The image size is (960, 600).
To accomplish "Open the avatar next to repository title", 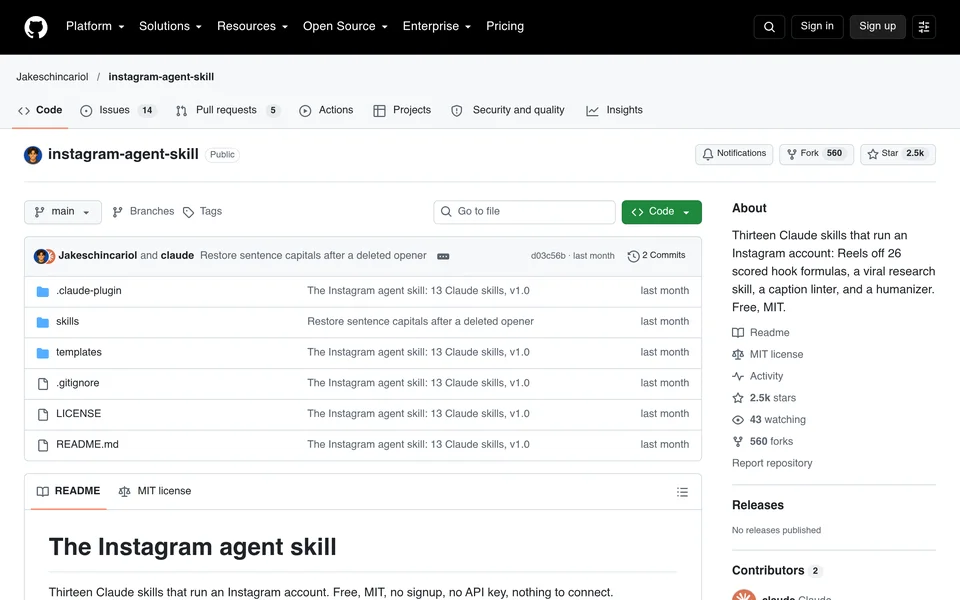I will click(x=33, y=155).
